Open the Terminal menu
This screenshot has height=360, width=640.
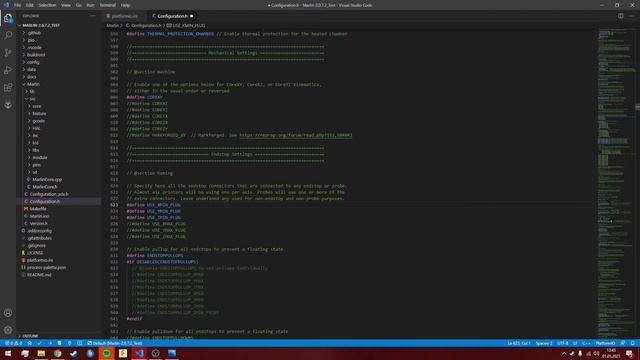pos(108,5)
